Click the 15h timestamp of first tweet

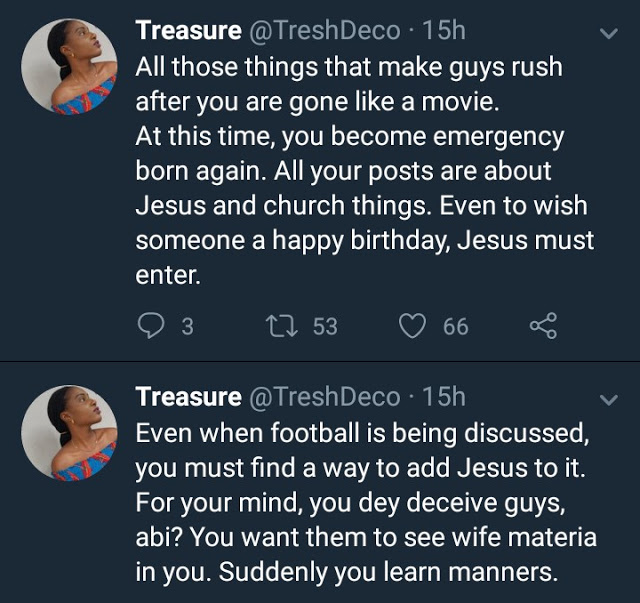click(x=444, y=31)
